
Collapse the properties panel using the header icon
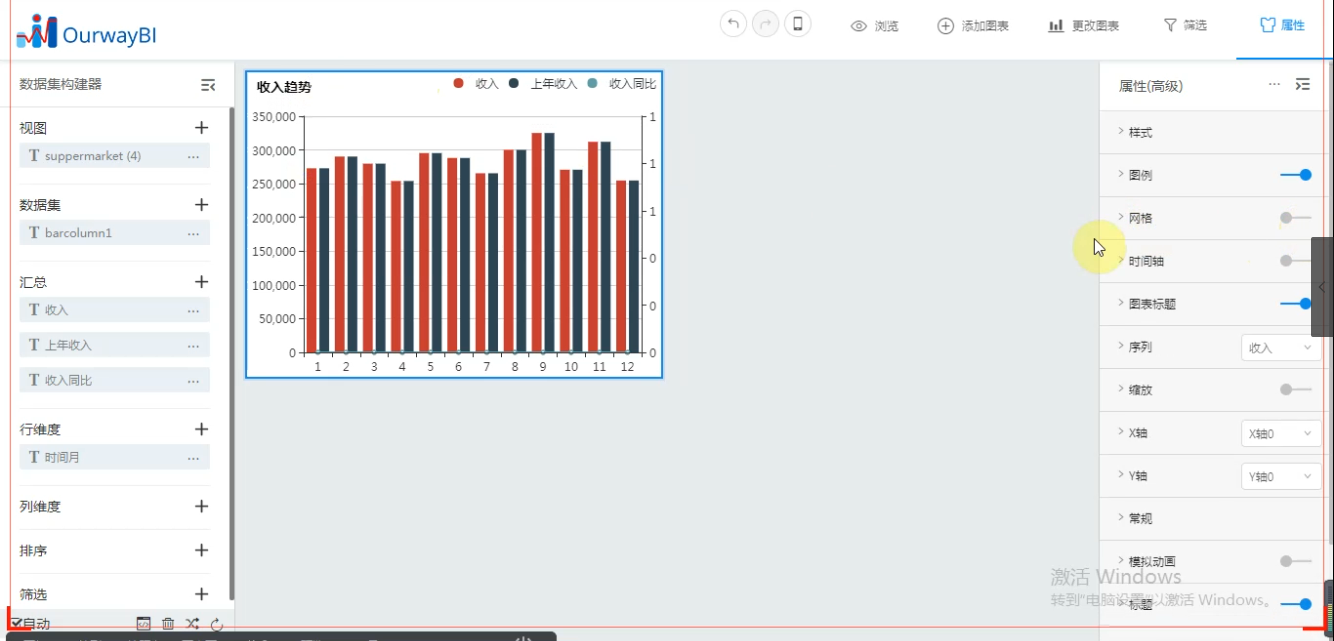pos(1302,85)
